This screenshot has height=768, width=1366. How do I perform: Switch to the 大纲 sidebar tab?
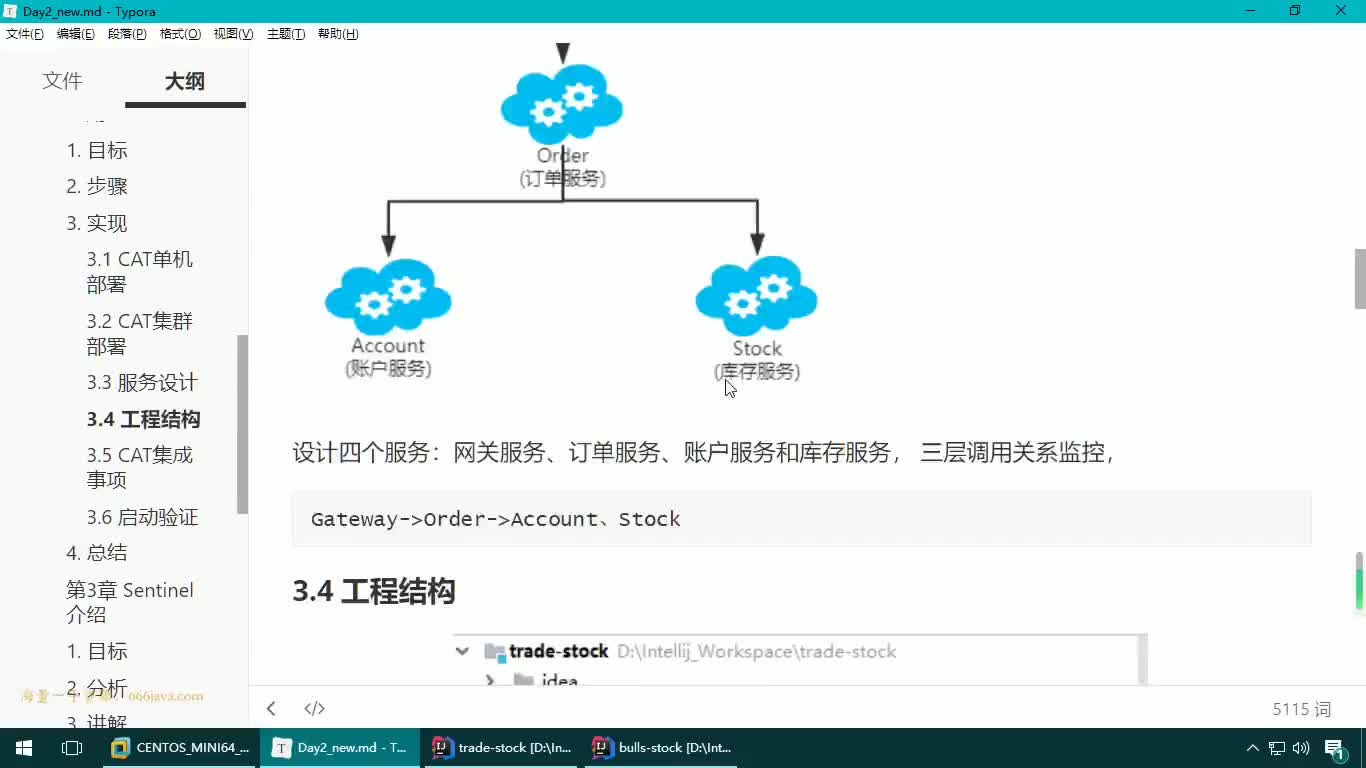pyautogui.click(x=185, y=81)
